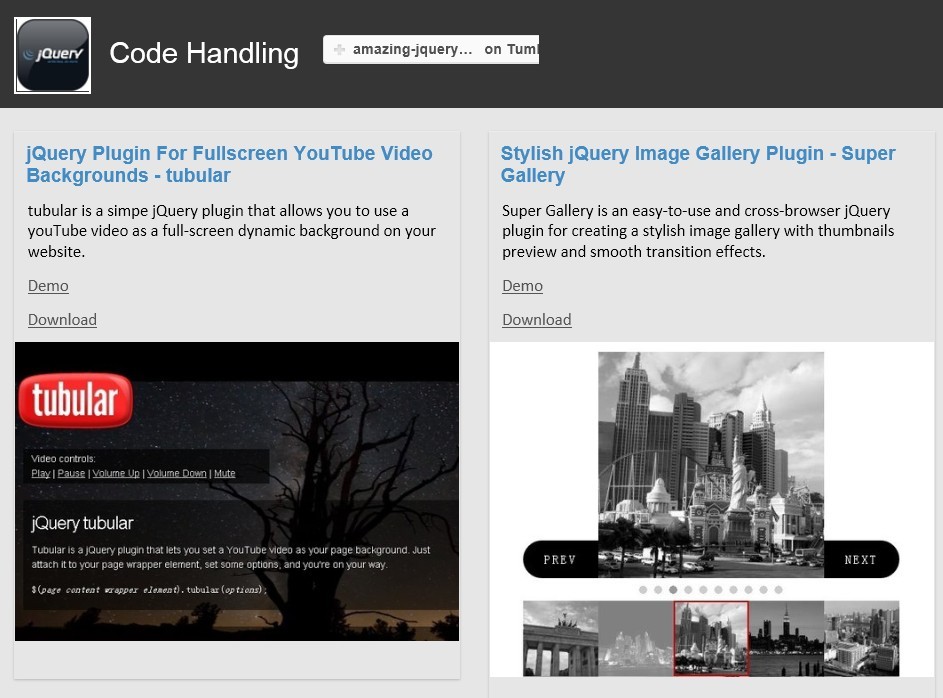
Task: Click the plus icon in the Tumblr follow button
Action: tap(339, 49)
